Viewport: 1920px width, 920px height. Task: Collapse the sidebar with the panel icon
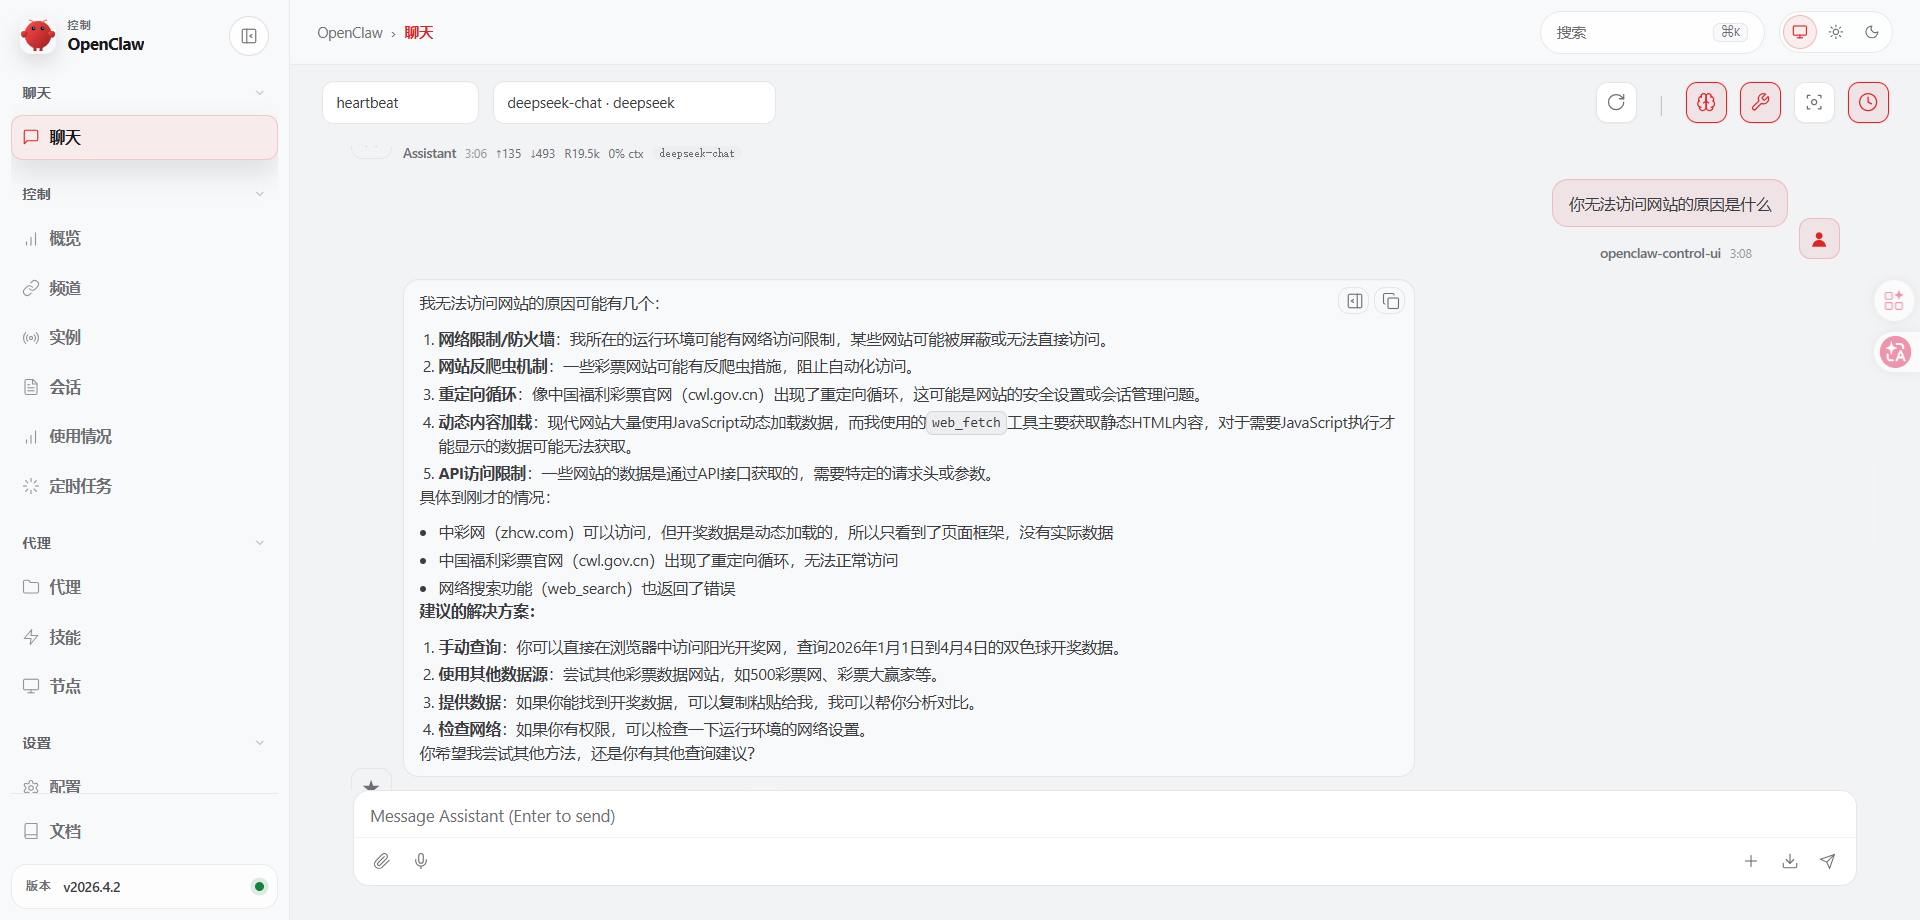pos(249,37)
